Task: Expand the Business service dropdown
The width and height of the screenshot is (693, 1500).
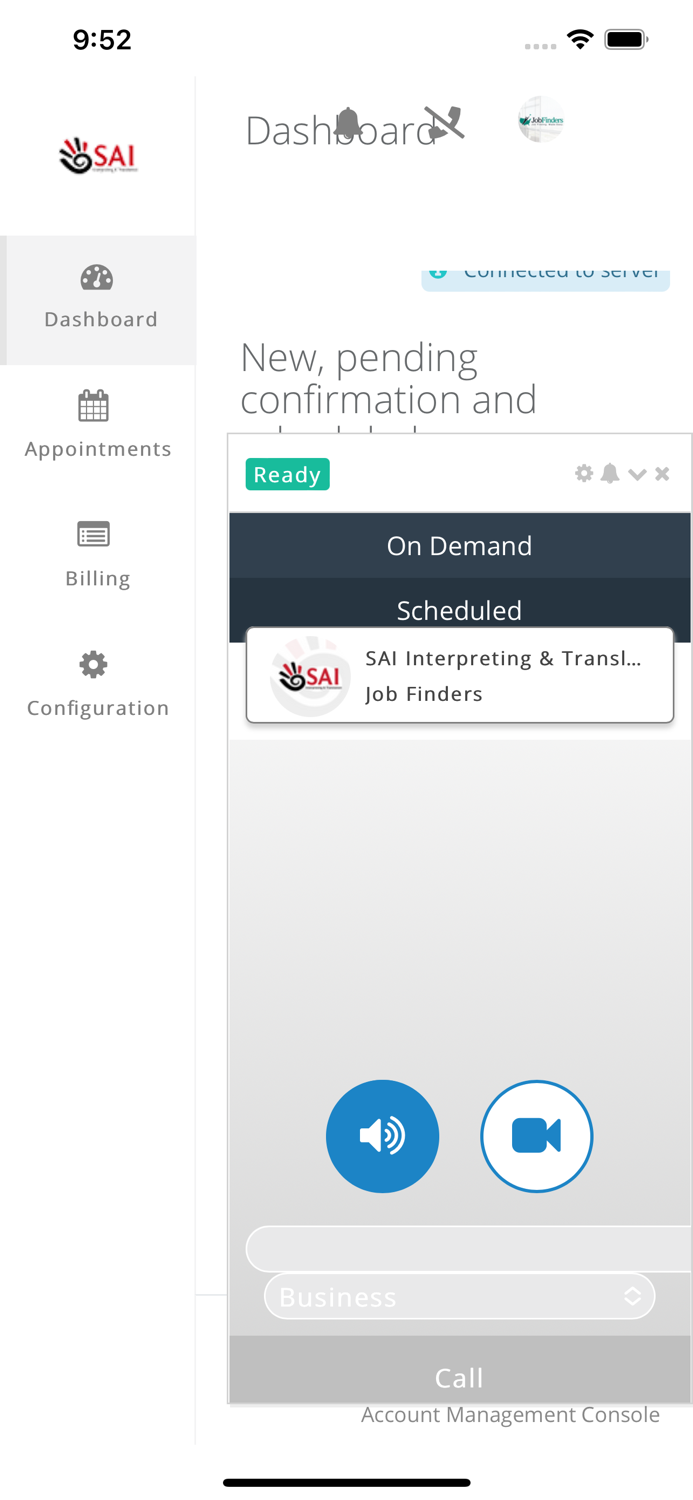Action: 459,1296
